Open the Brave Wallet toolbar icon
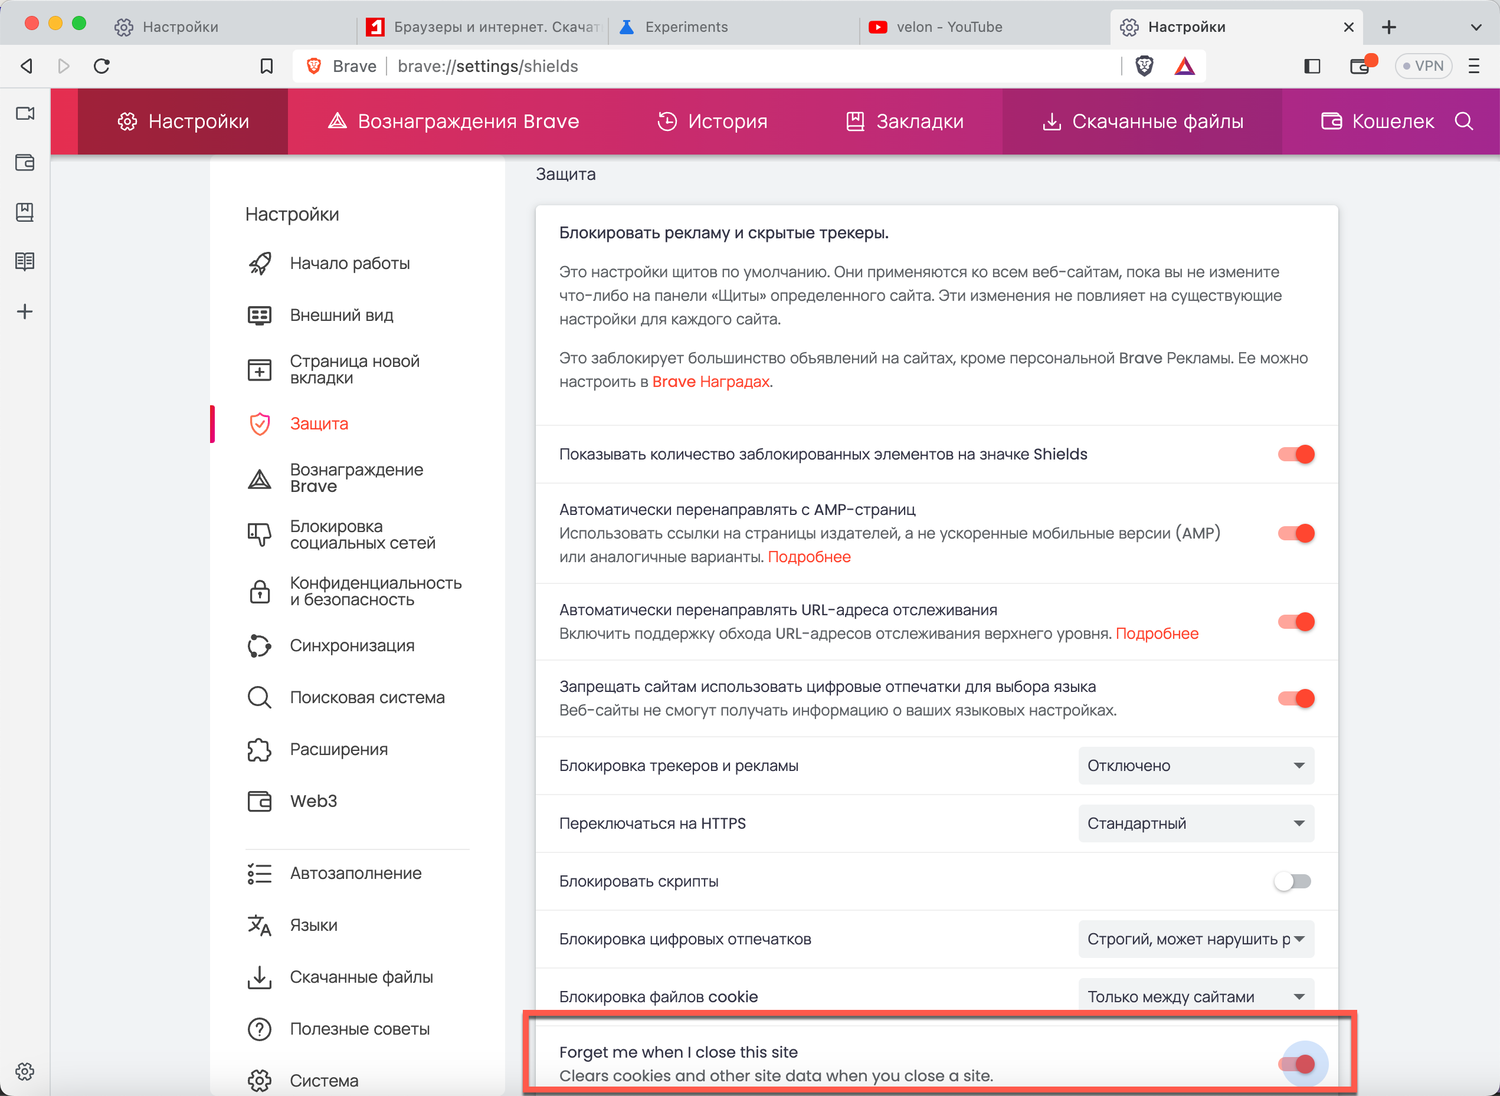This screenshot has width=1500, height=1096. pyautogui.click(x=1361, y=66)
